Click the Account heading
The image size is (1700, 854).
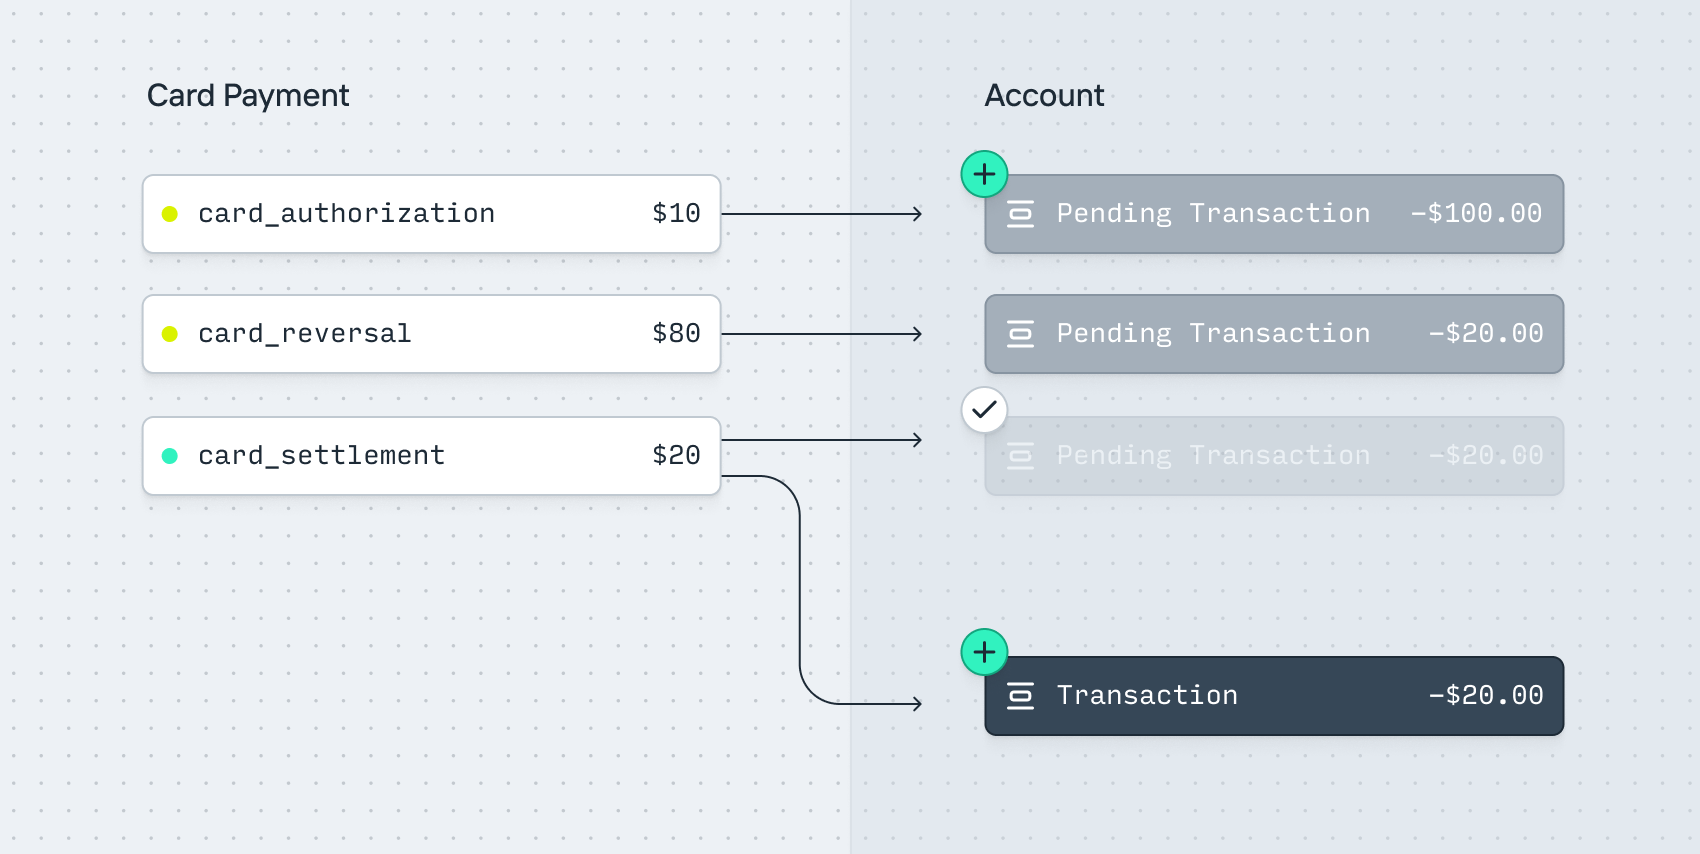tap(1044, 96)
